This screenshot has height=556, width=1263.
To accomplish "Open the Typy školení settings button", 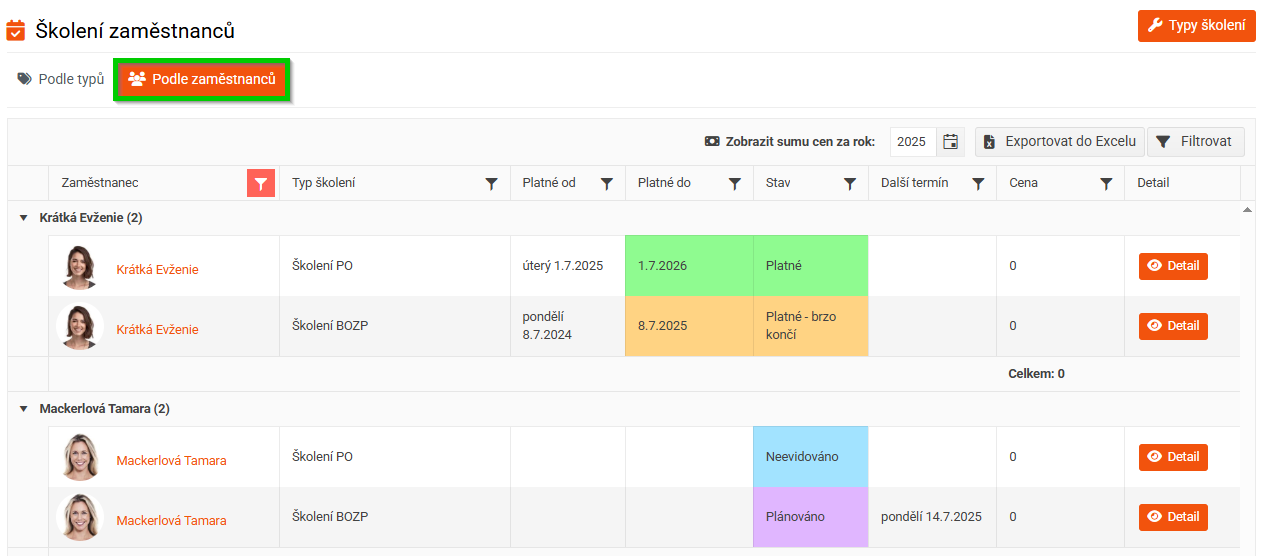I will pyautogui.click(x=1196, y=26).
